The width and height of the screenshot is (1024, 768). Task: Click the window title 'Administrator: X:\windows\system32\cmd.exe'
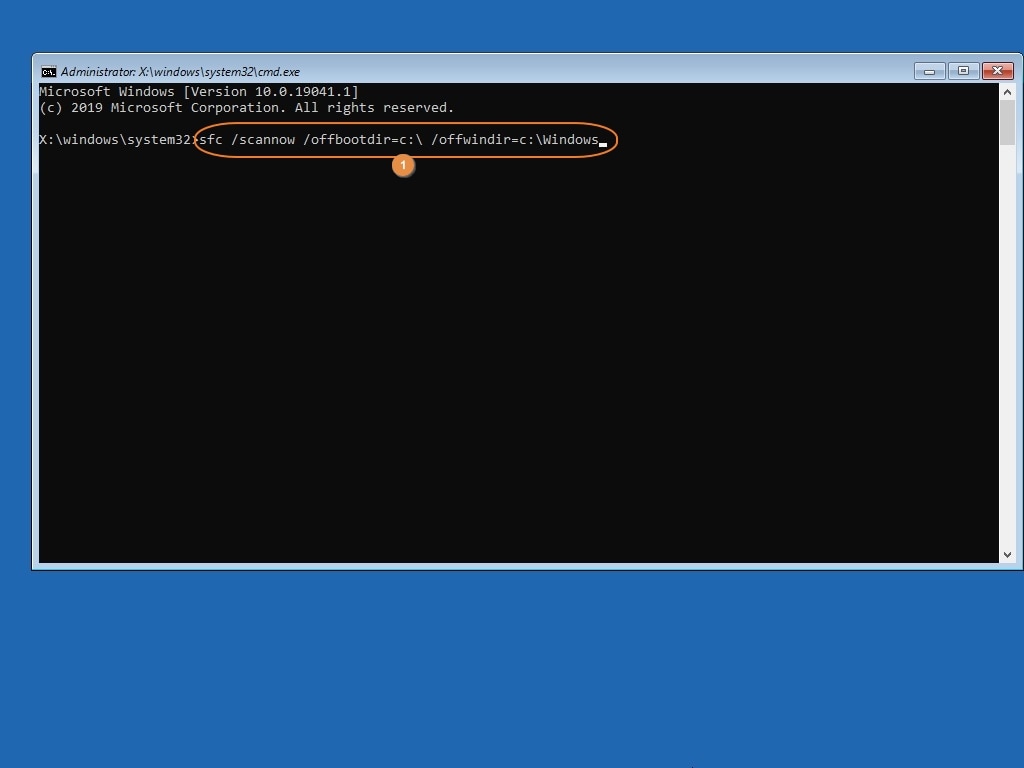click(180, 72)
